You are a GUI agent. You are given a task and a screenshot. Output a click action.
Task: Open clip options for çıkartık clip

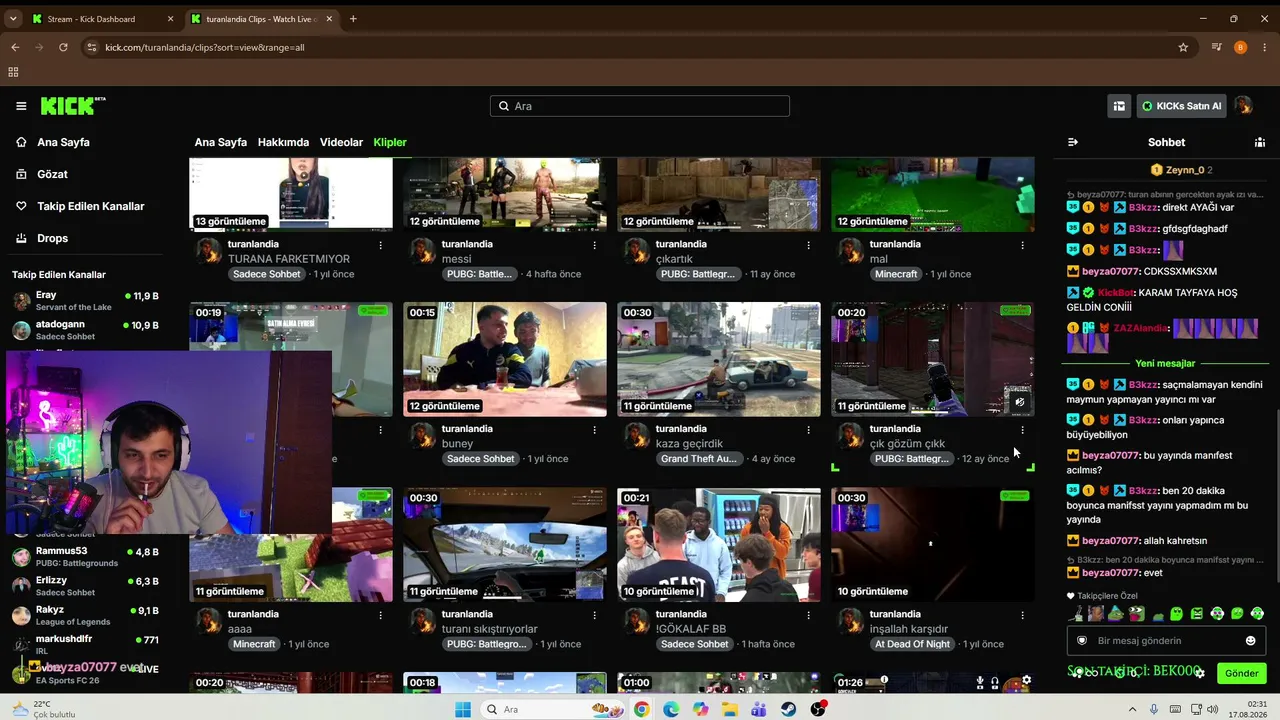pos(808,244)
